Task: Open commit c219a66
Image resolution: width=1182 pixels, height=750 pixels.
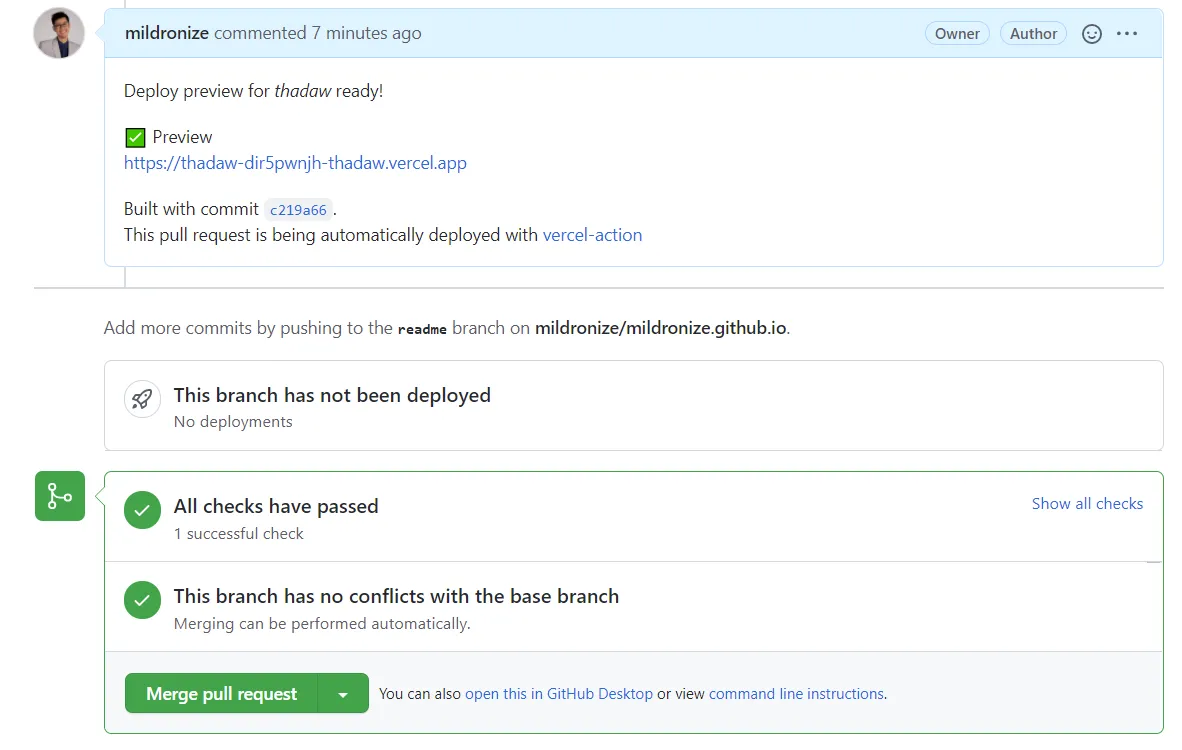Action: pyautogui.click(x=298, y=210)
